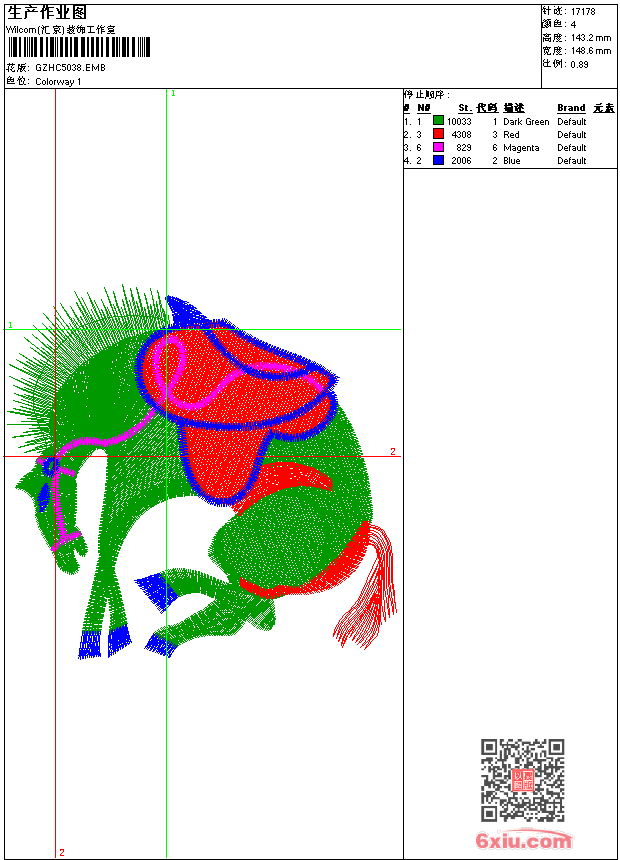Click the 'Colorway 1' label
620x860 pixels.
[x=58, y=82]
